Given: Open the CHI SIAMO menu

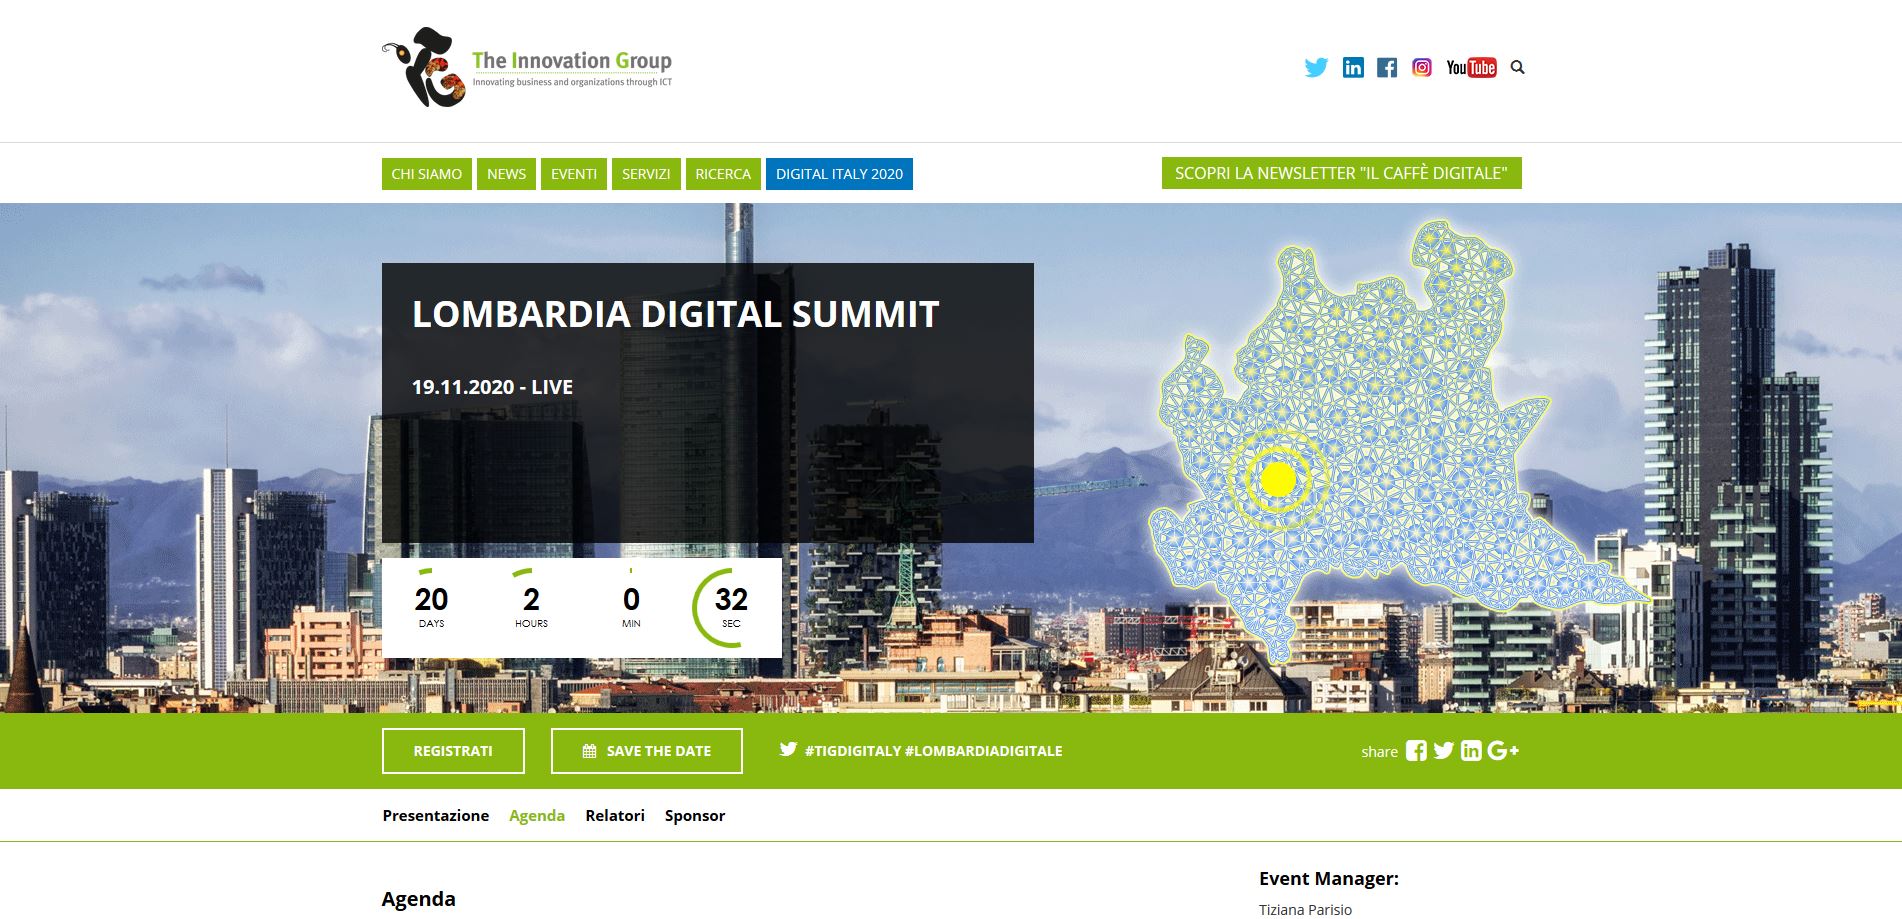Looking at the screenshot, I should [426, 174].
